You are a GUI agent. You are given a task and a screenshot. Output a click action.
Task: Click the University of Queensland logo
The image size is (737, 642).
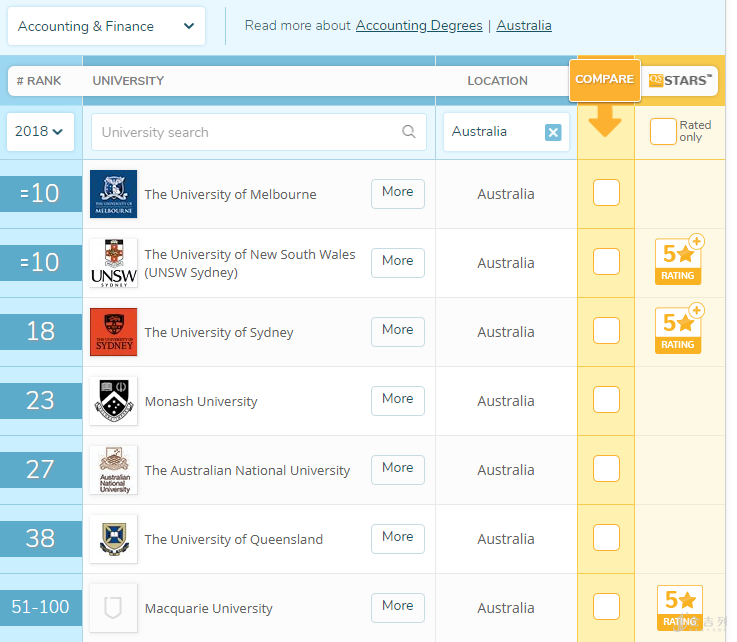click(x=113, y=539)
